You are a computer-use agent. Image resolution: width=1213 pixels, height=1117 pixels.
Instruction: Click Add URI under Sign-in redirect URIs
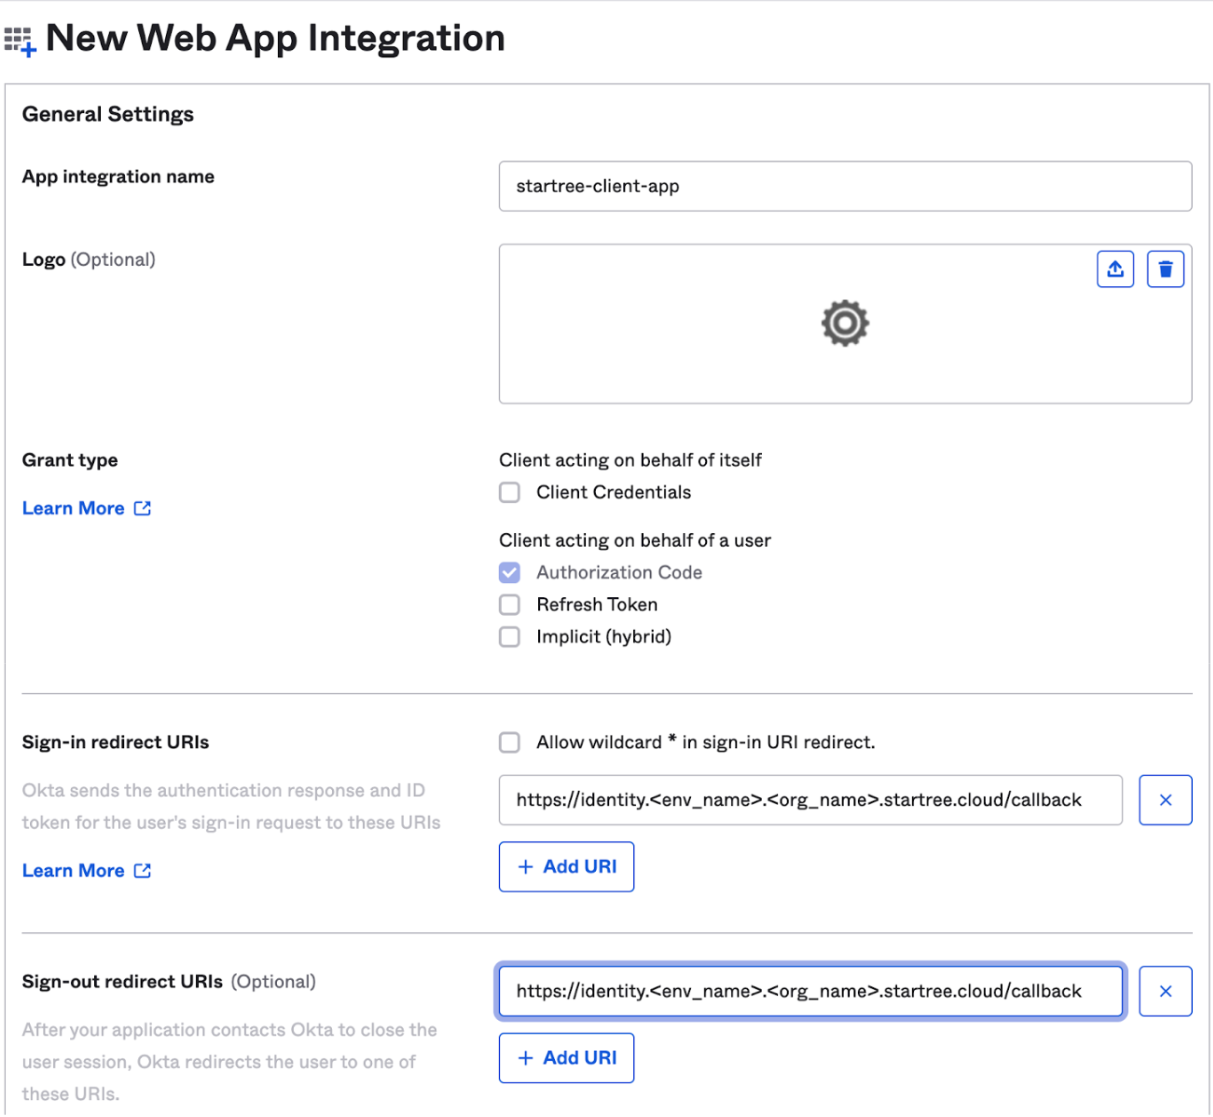pos(566,866)
